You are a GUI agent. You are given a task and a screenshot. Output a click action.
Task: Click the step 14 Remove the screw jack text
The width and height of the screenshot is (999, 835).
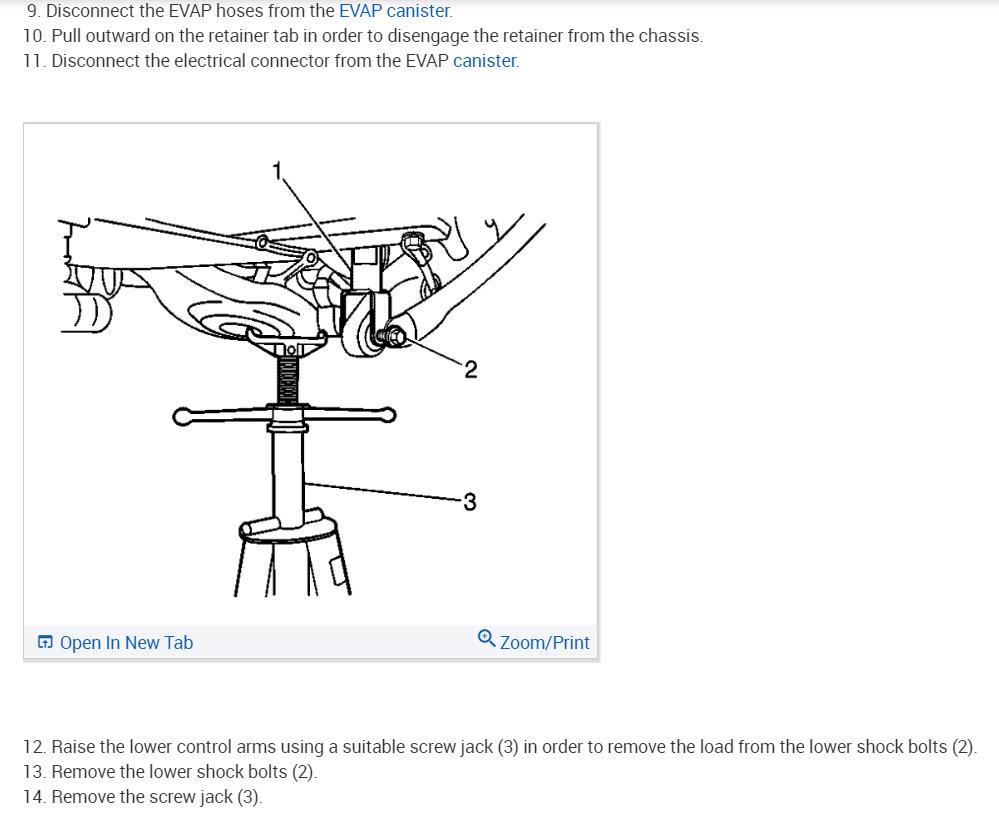[x=143, y=797]
